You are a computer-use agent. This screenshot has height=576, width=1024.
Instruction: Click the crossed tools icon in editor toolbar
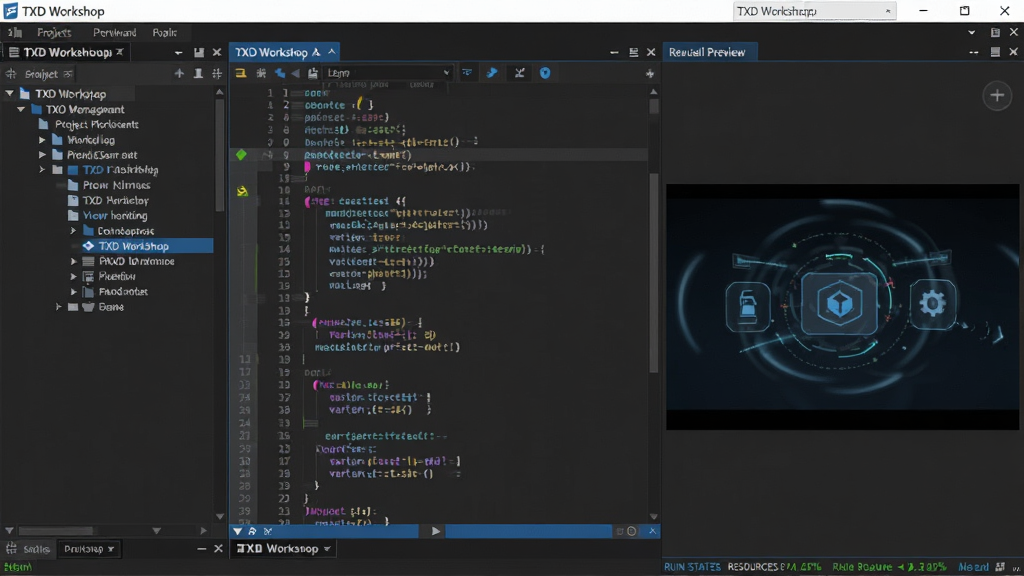click(519, 73)
